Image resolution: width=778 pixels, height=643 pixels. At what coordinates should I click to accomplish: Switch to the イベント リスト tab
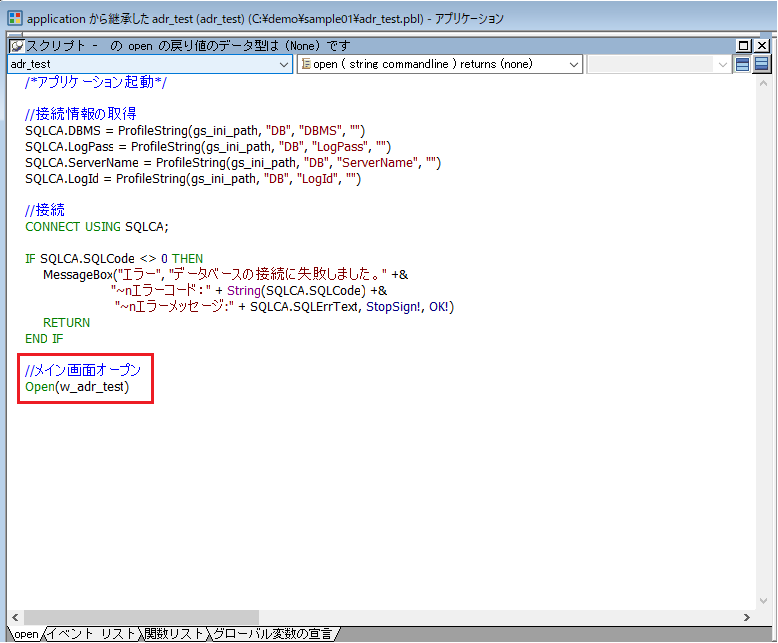coord(91,634)
